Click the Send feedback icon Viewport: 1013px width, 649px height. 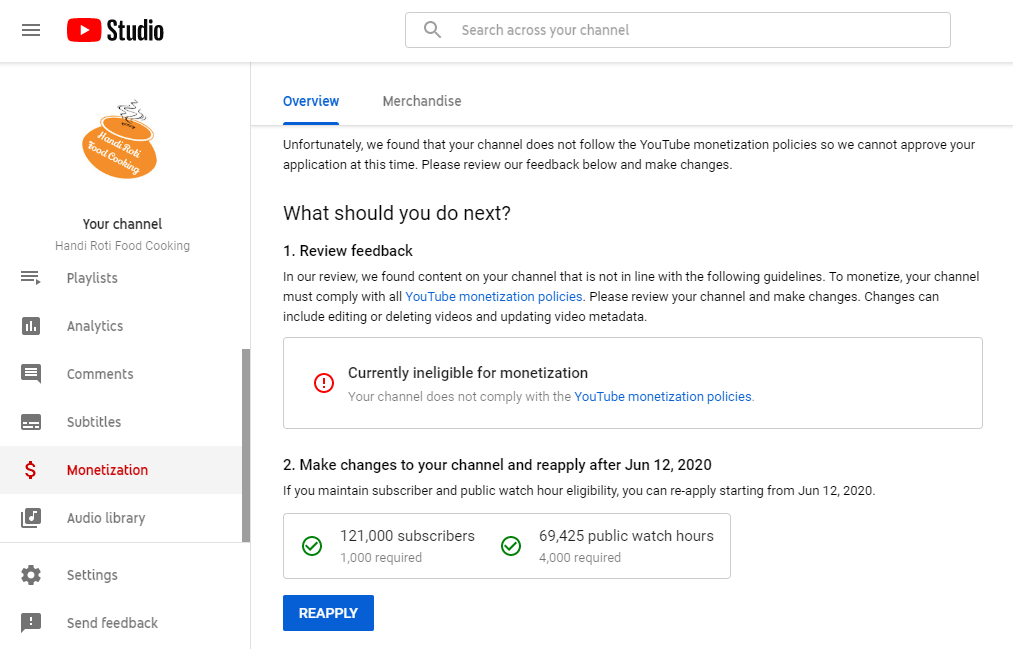pos(31,623)
